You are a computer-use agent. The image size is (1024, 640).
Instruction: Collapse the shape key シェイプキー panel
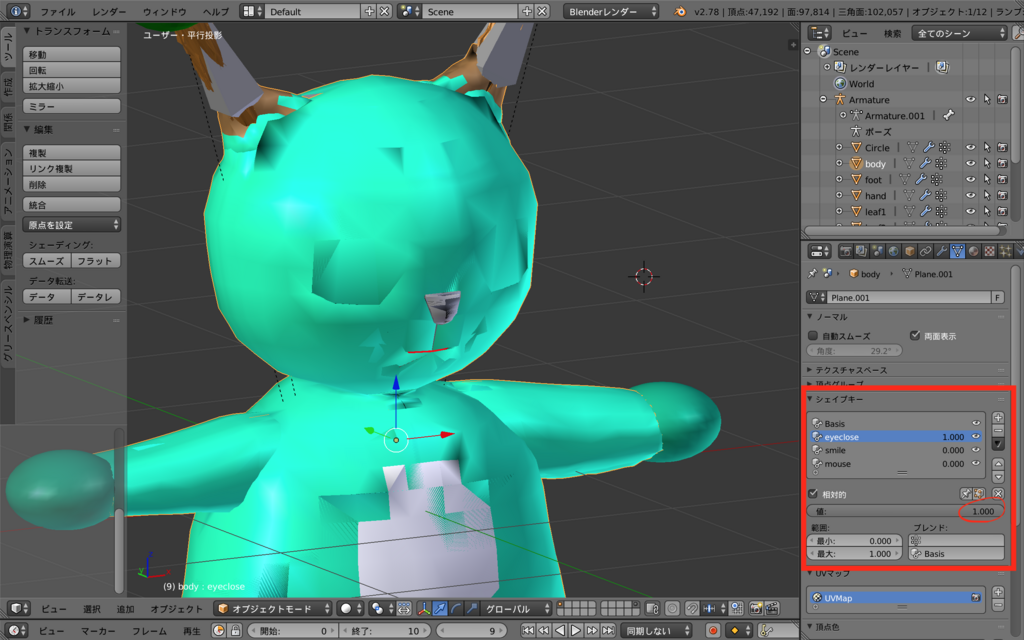point(811,398)
